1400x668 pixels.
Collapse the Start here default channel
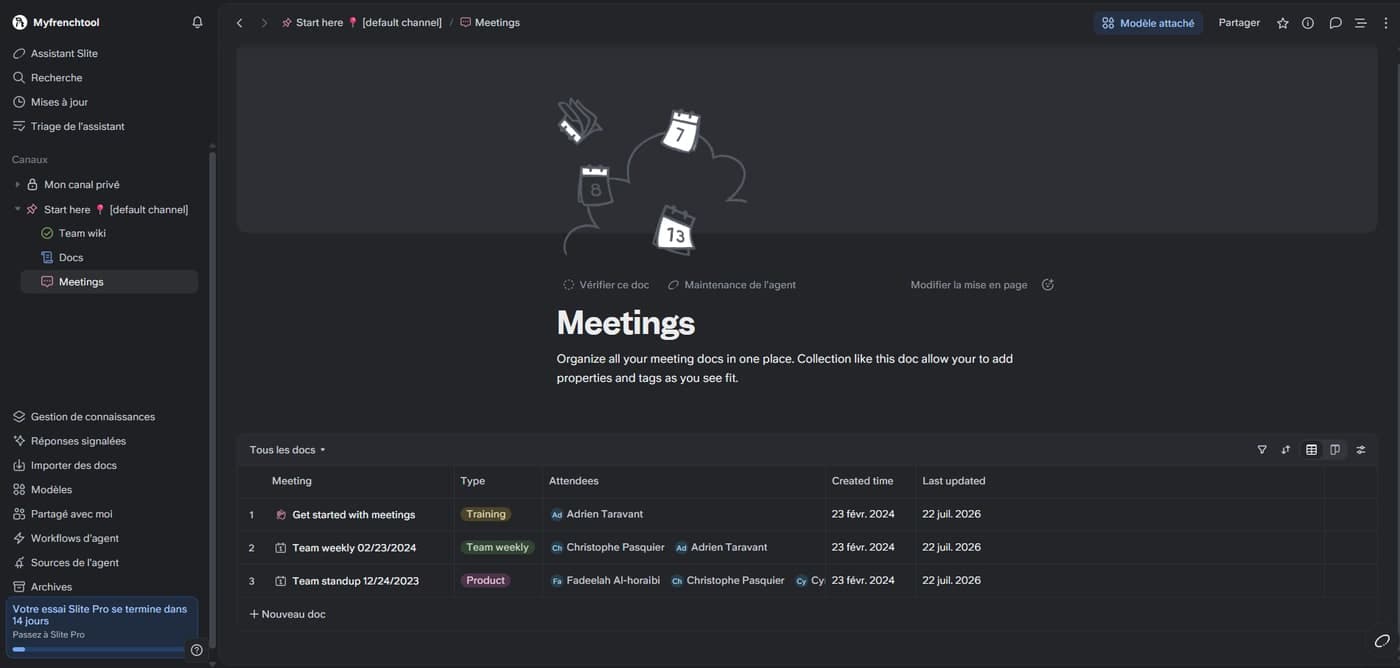point(17,209)
